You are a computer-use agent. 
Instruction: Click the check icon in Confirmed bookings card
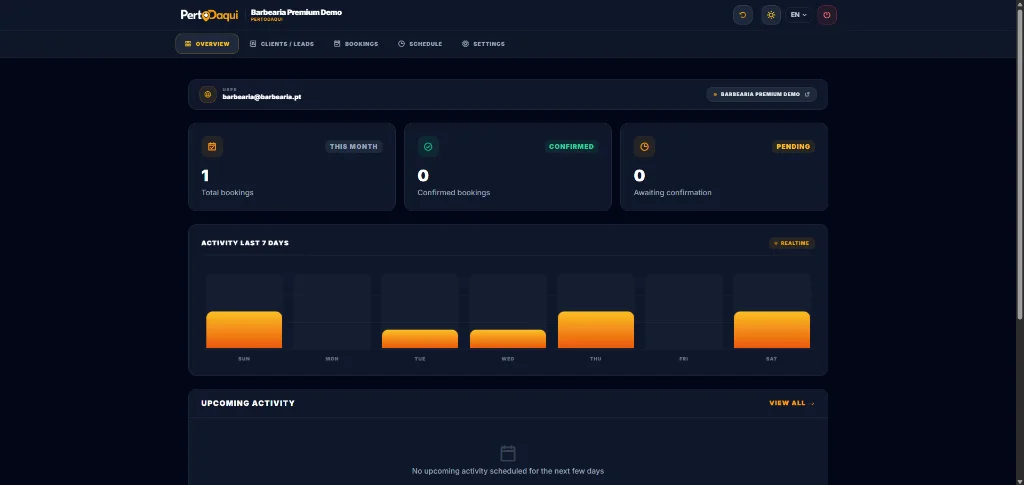tap(428, 147)
